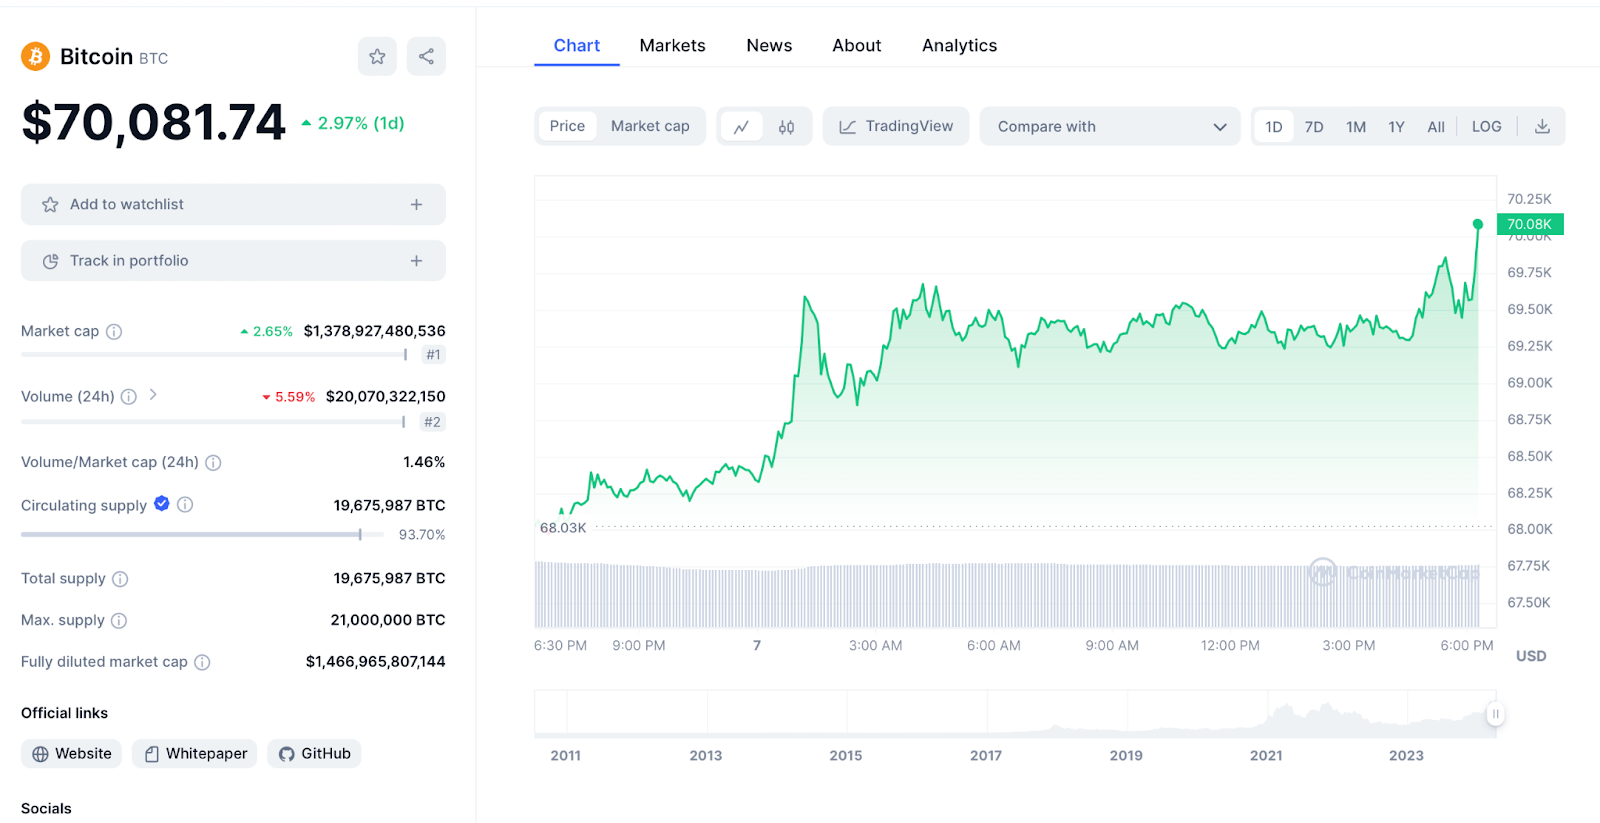The image size is (1600, 823).
Task: Star Bitcoin with the favorite icon button
Action: click(377, 56)
